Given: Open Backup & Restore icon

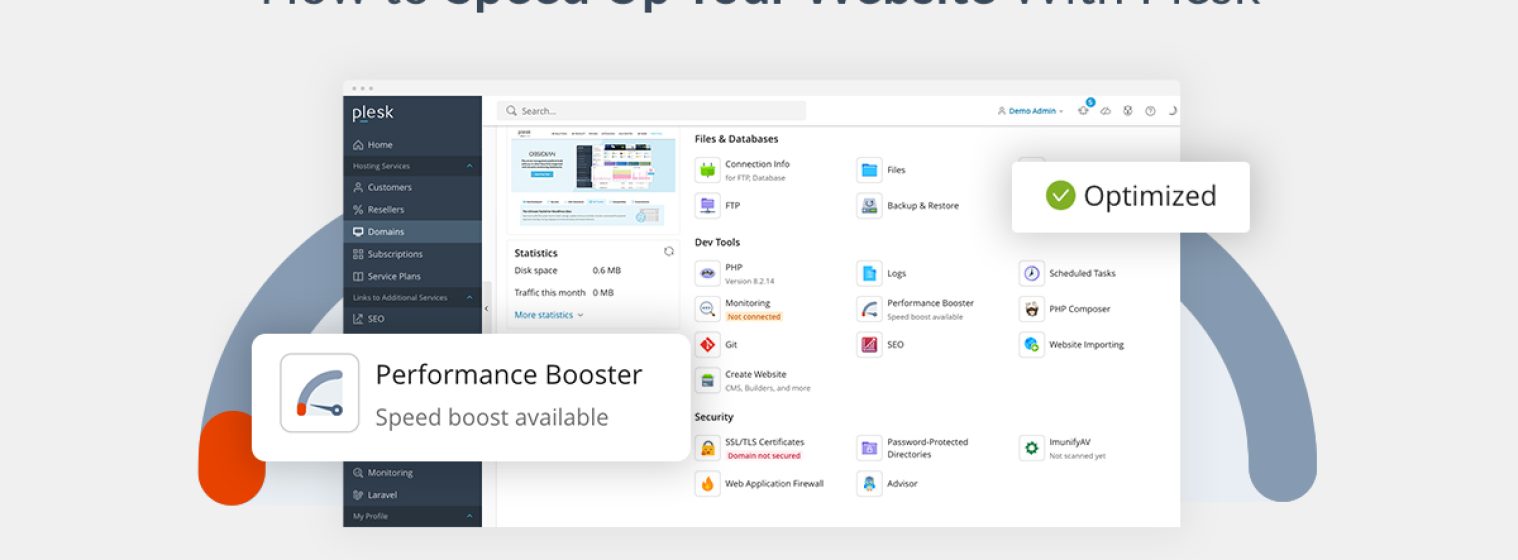Looking at the screenshot, I should 869,206.
